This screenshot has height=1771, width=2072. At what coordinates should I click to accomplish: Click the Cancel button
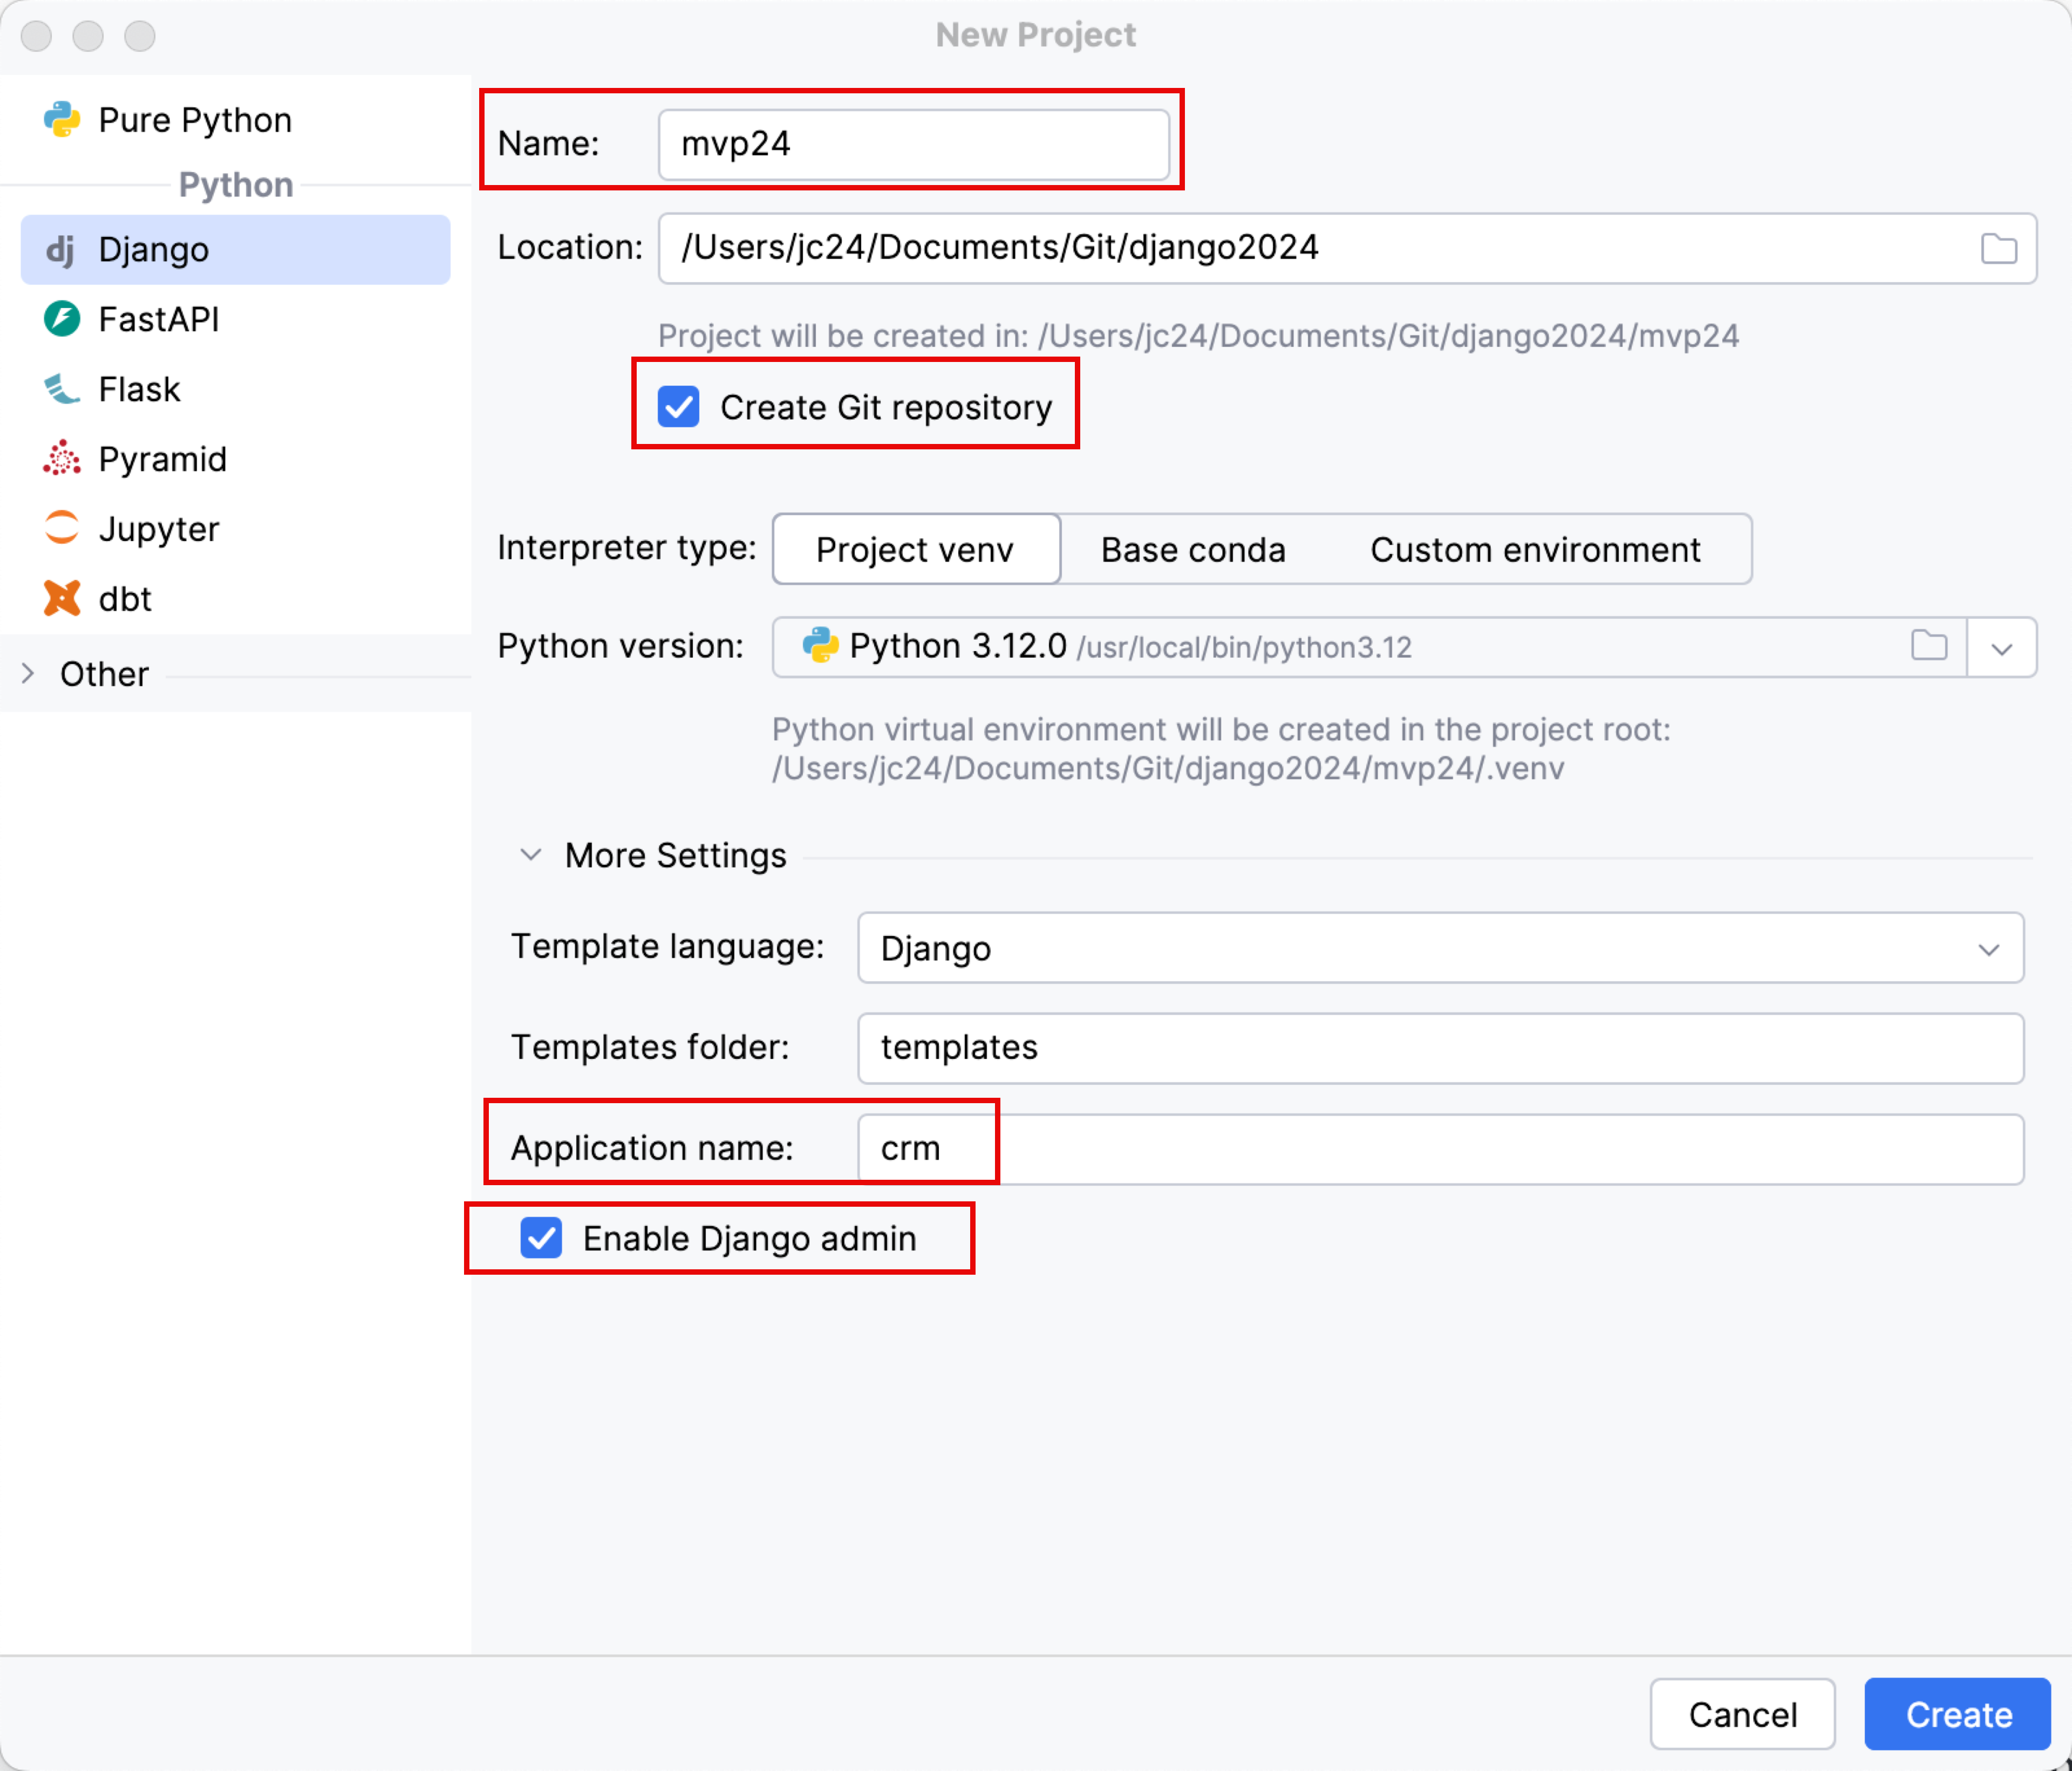[1741, 1714]
